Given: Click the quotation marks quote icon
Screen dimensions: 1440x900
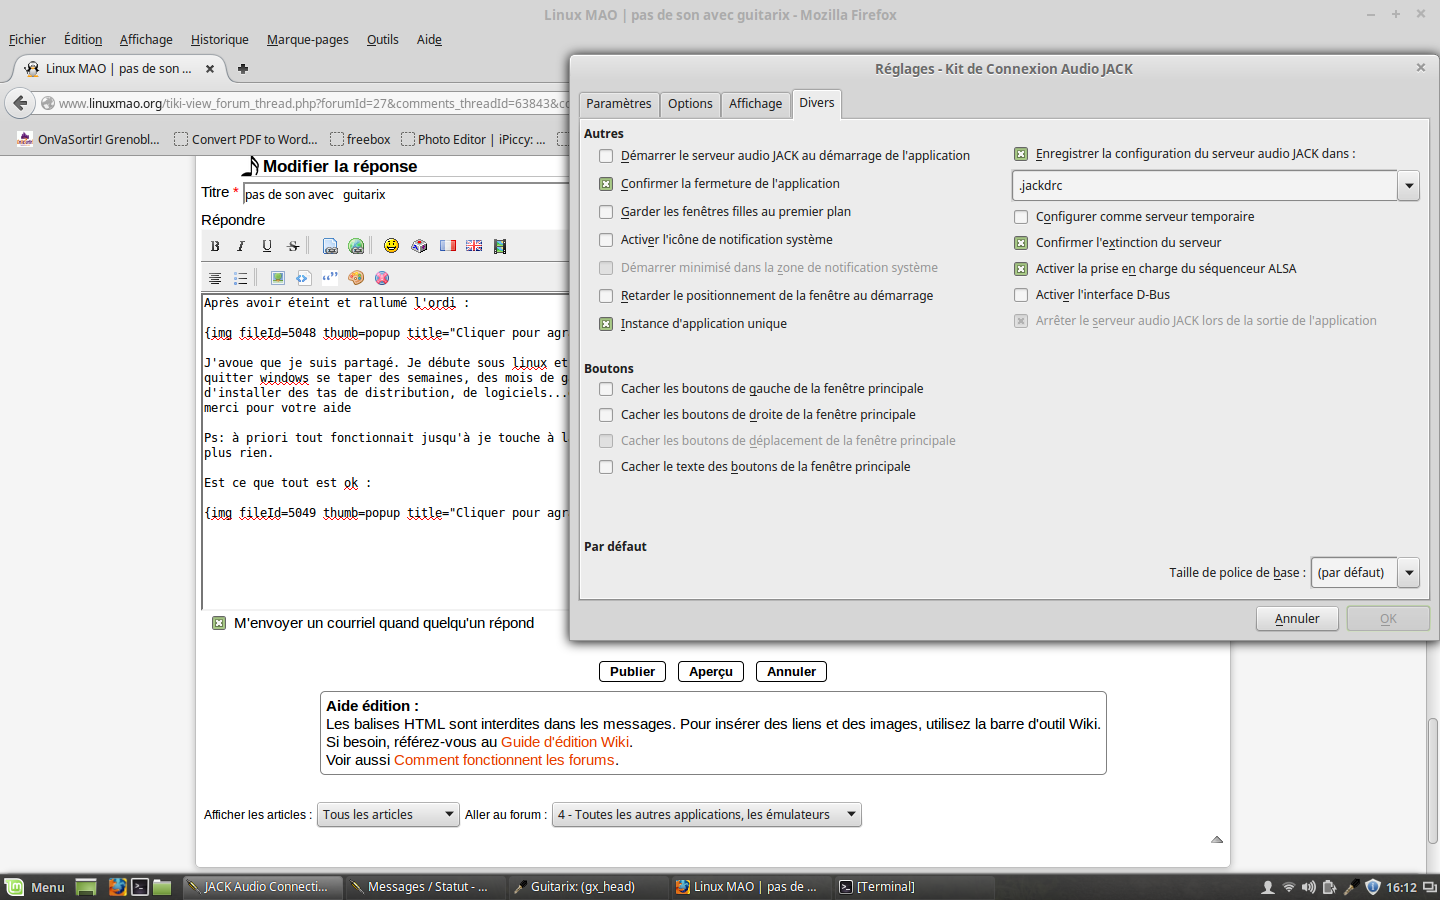Looking at the screenshot, I should tap(329, 278).
